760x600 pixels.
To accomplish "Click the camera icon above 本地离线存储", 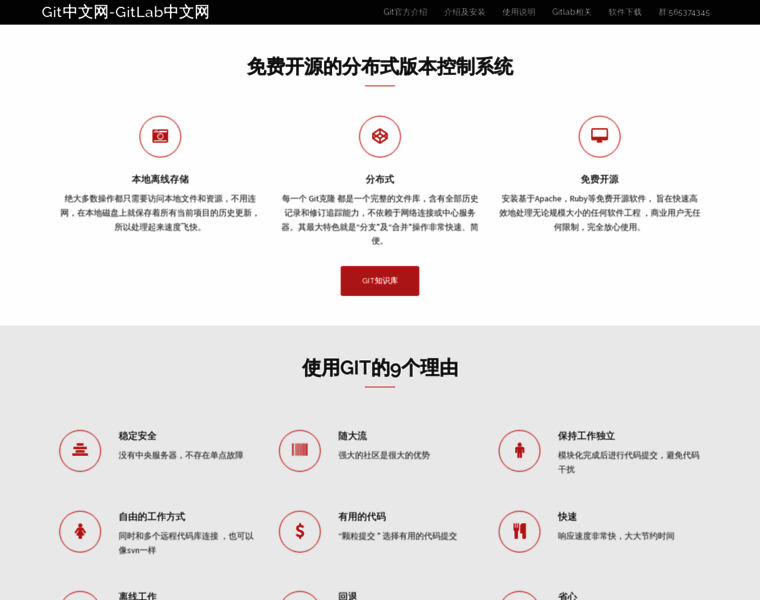I will [160, 136].
